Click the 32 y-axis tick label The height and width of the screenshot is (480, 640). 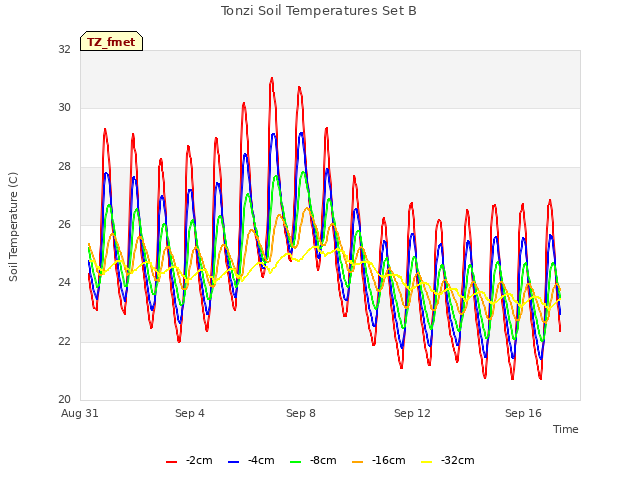point(64,49)
